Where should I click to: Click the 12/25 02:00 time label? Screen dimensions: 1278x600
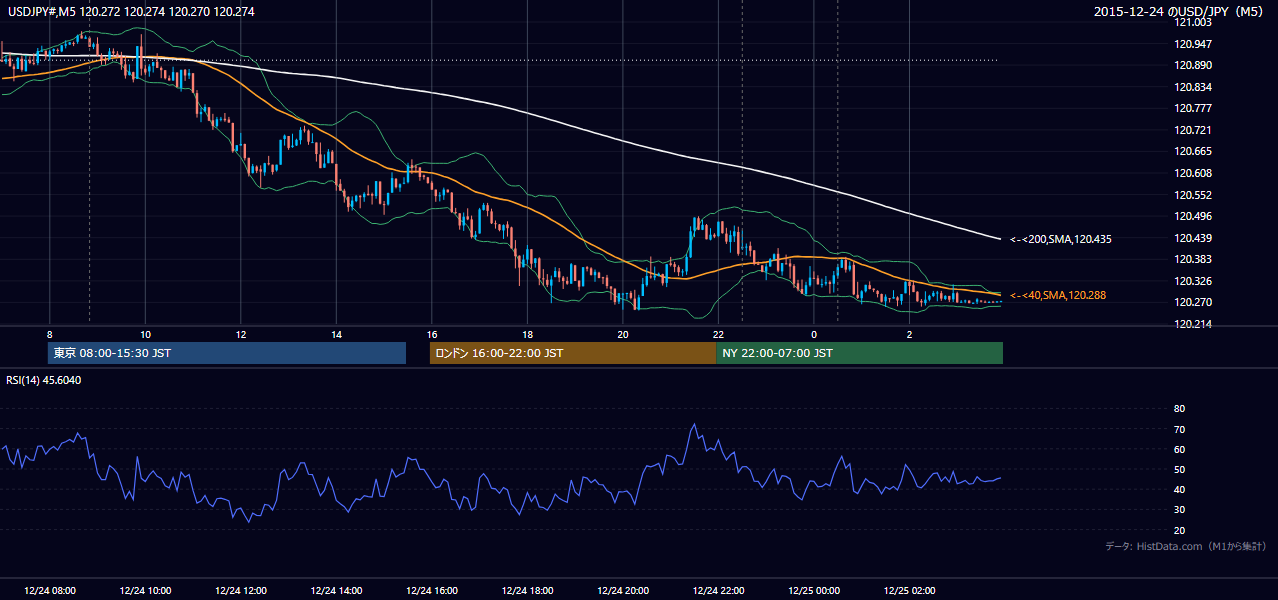(909, 591)
